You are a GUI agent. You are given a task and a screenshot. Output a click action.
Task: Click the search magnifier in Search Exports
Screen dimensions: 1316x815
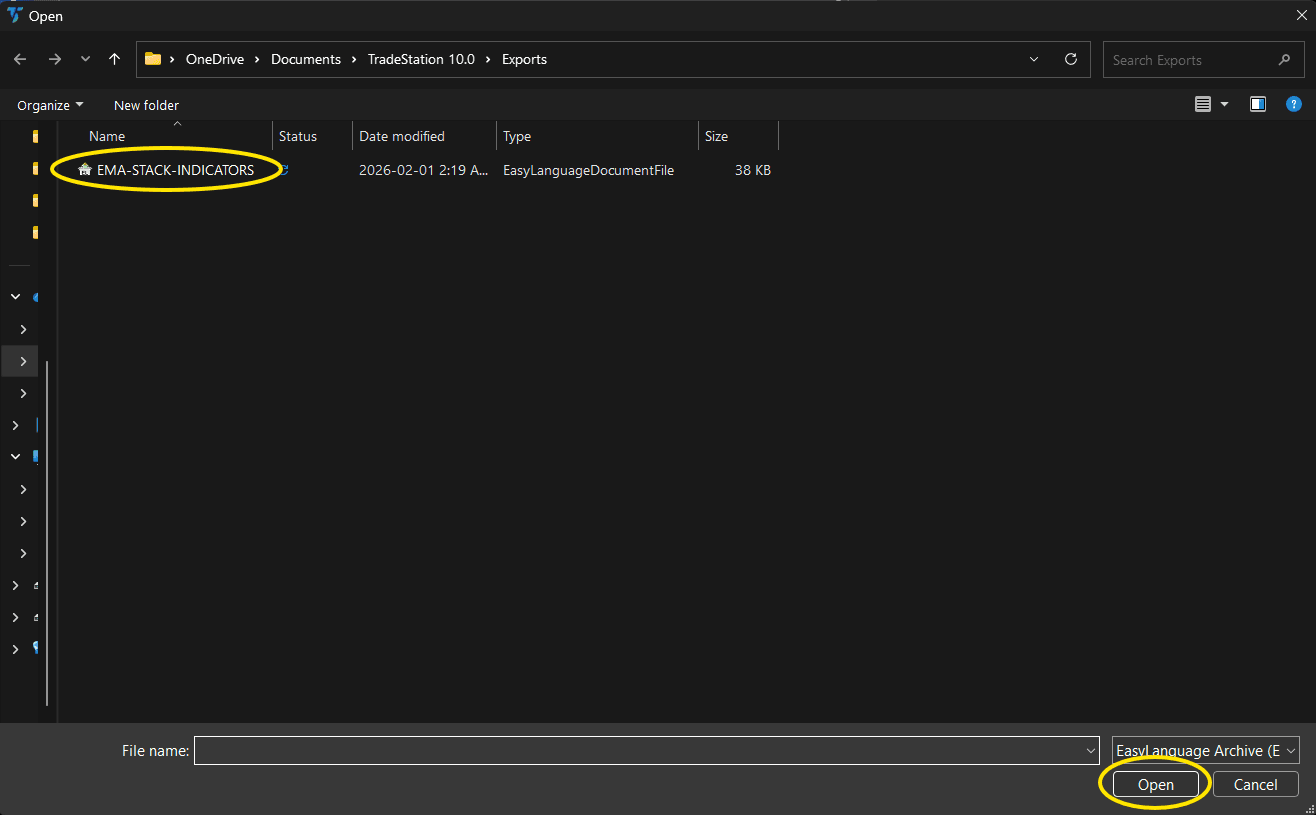[1284, 59]
